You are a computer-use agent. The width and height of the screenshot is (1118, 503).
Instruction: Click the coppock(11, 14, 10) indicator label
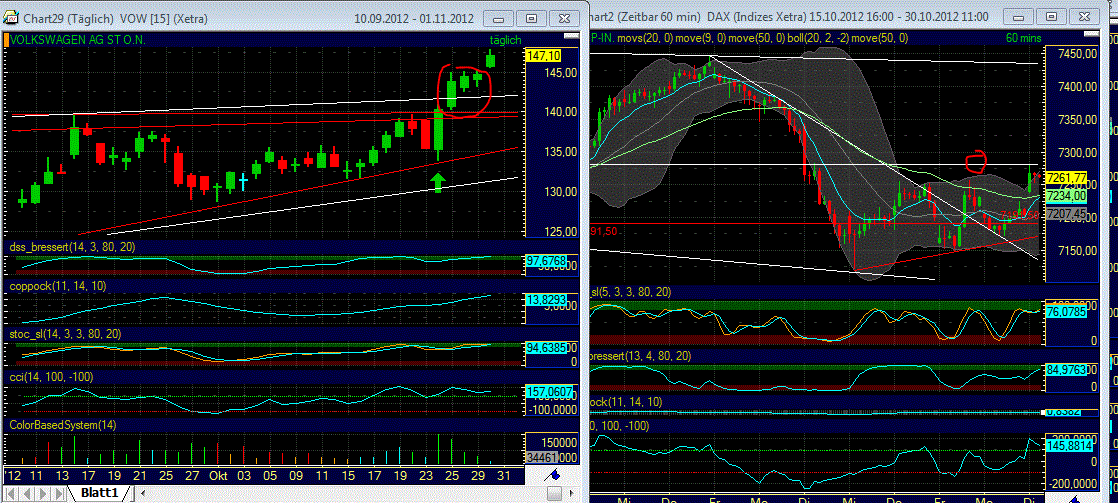59,285
